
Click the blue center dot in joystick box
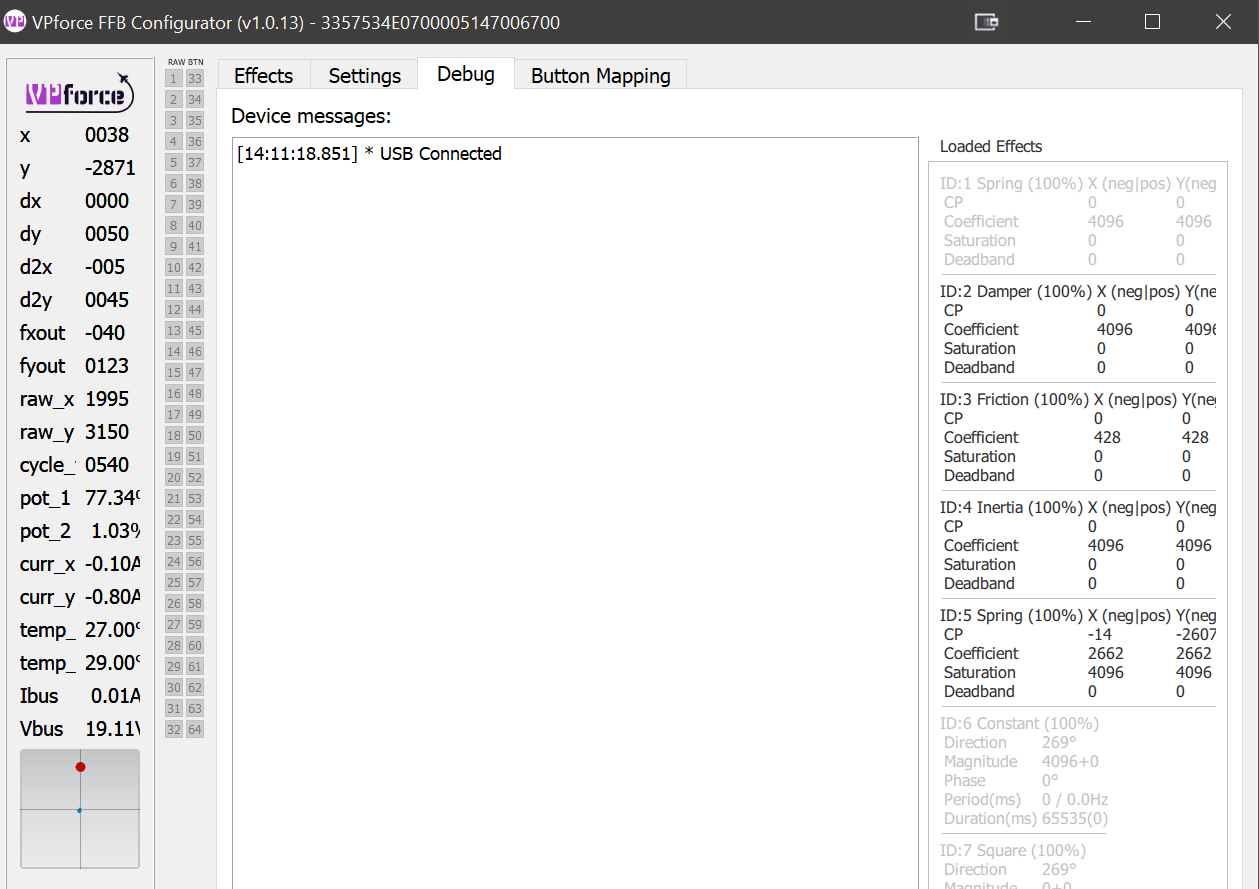click(79, 810)
